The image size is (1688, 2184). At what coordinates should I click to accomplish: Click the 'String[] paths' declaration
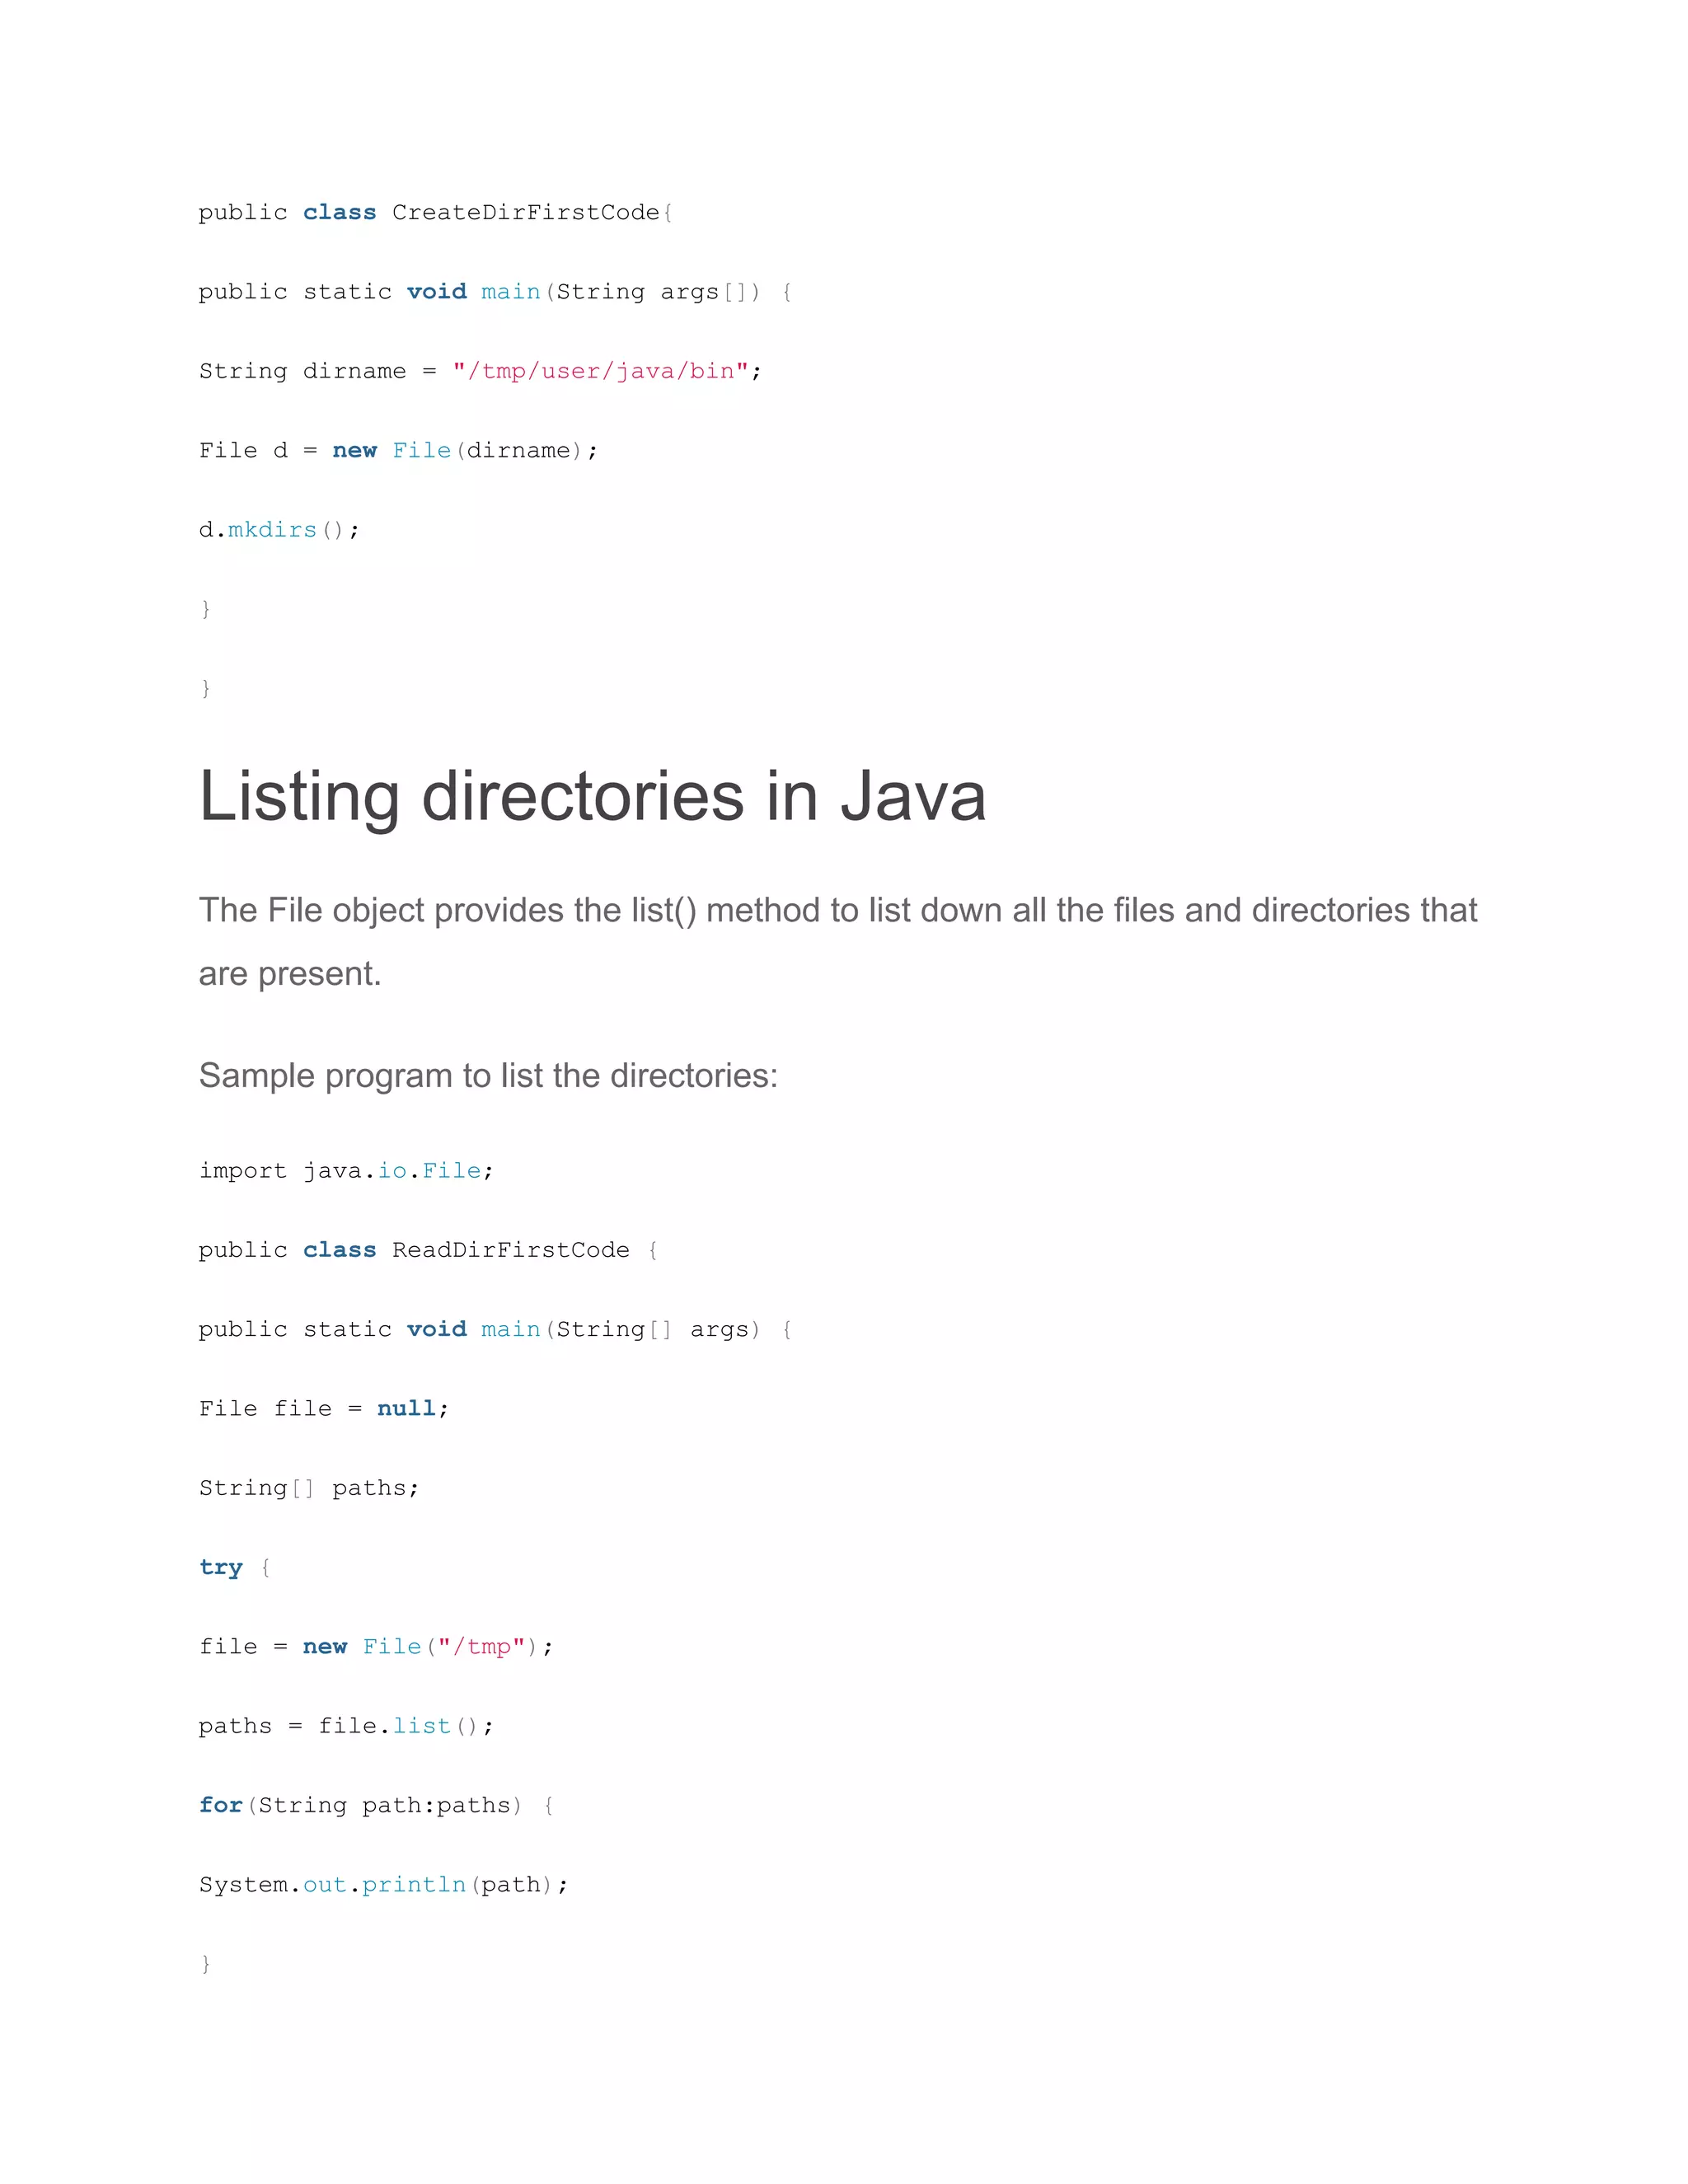pyautogui.click(x=308, y=1488)
